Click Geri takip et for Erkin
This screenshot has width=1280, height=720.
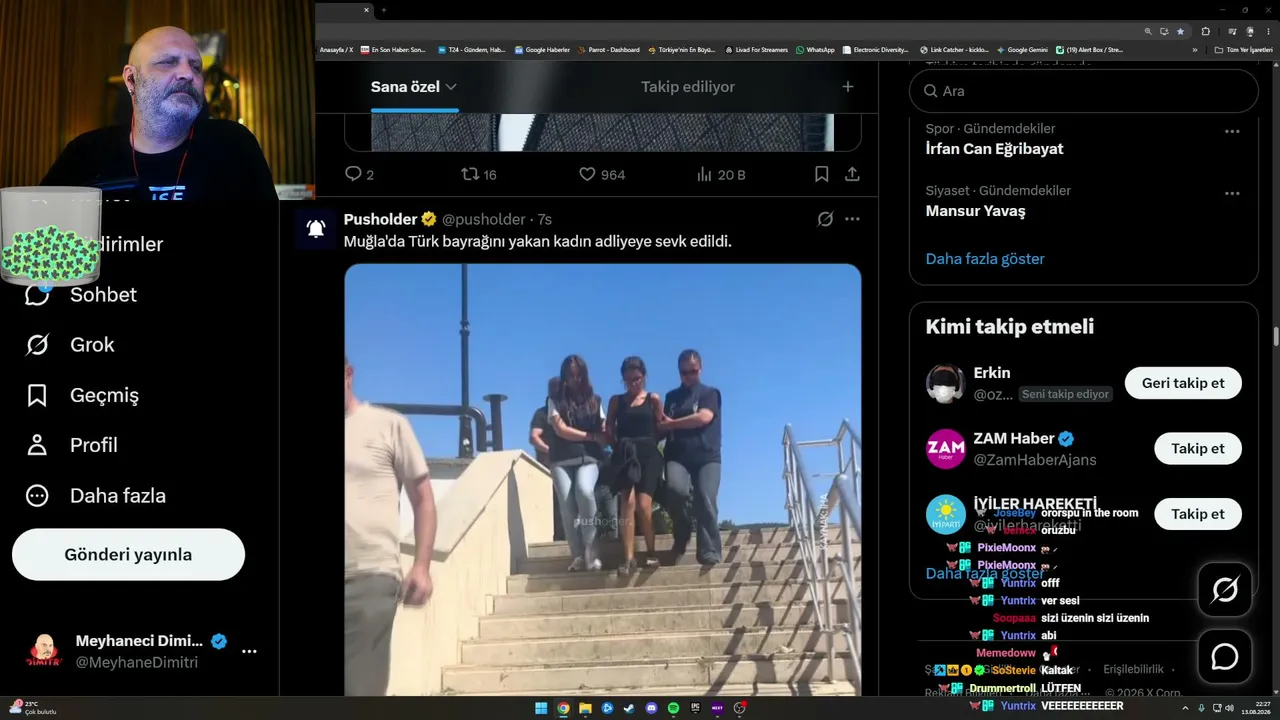pos(1183,383)
